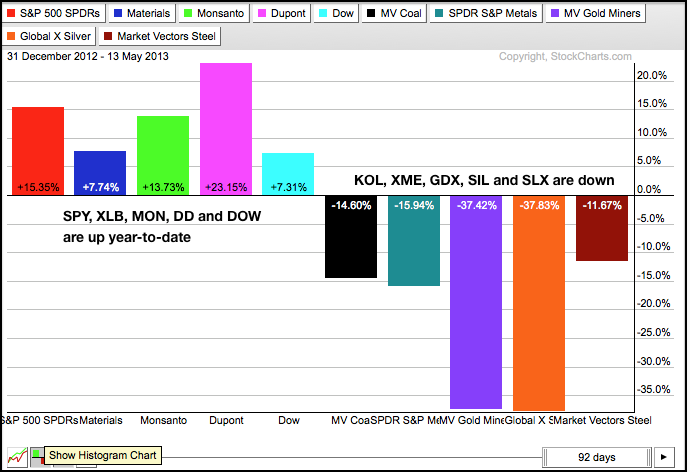Click the cyan Dow +7.31% bar
This screenshot has height=472, width=690.
(288, 174)
